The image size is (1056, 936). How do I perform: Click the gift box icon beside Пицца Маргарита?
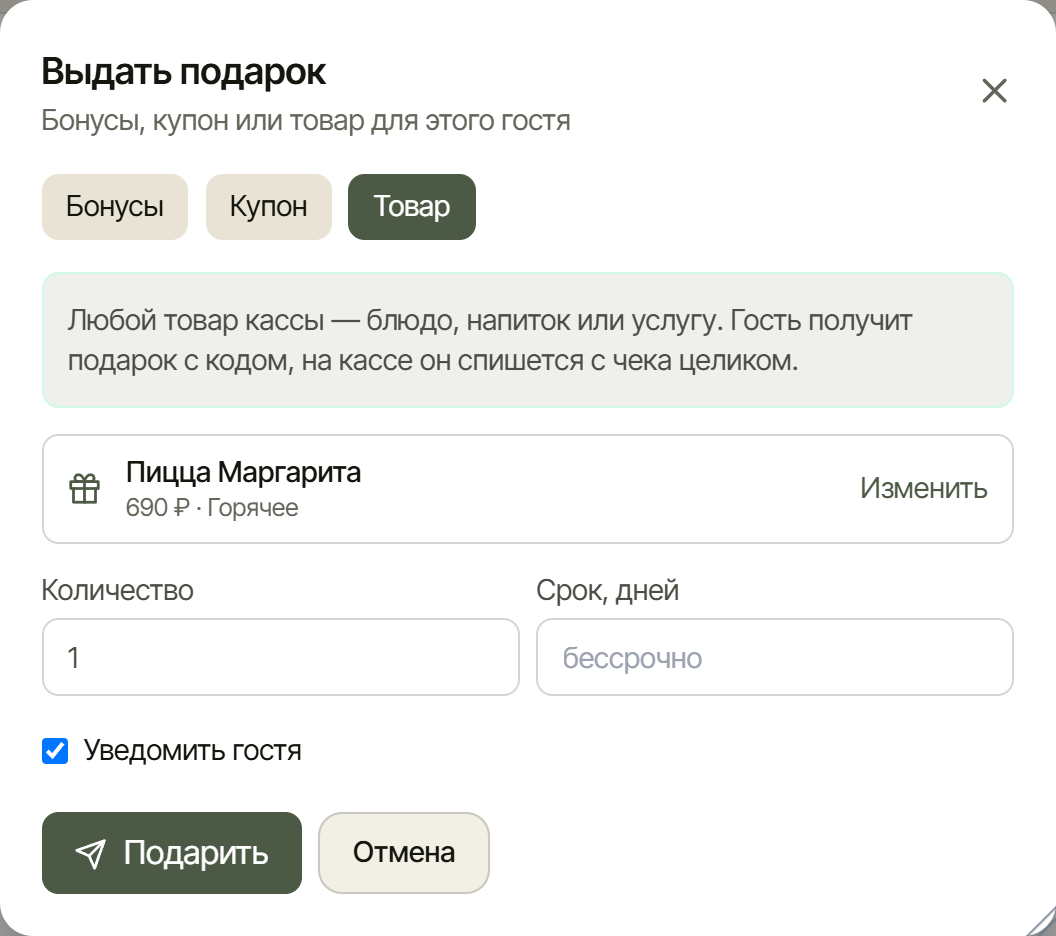pos(85,489)
